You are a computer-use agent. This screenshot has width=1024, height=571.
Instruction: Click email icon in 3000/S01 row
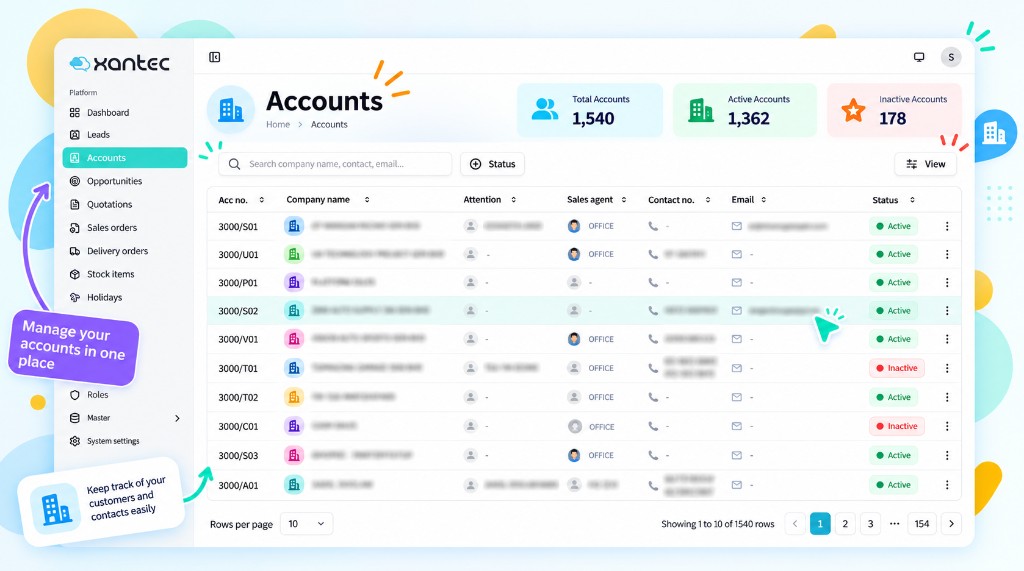click(x=737, y=226)
